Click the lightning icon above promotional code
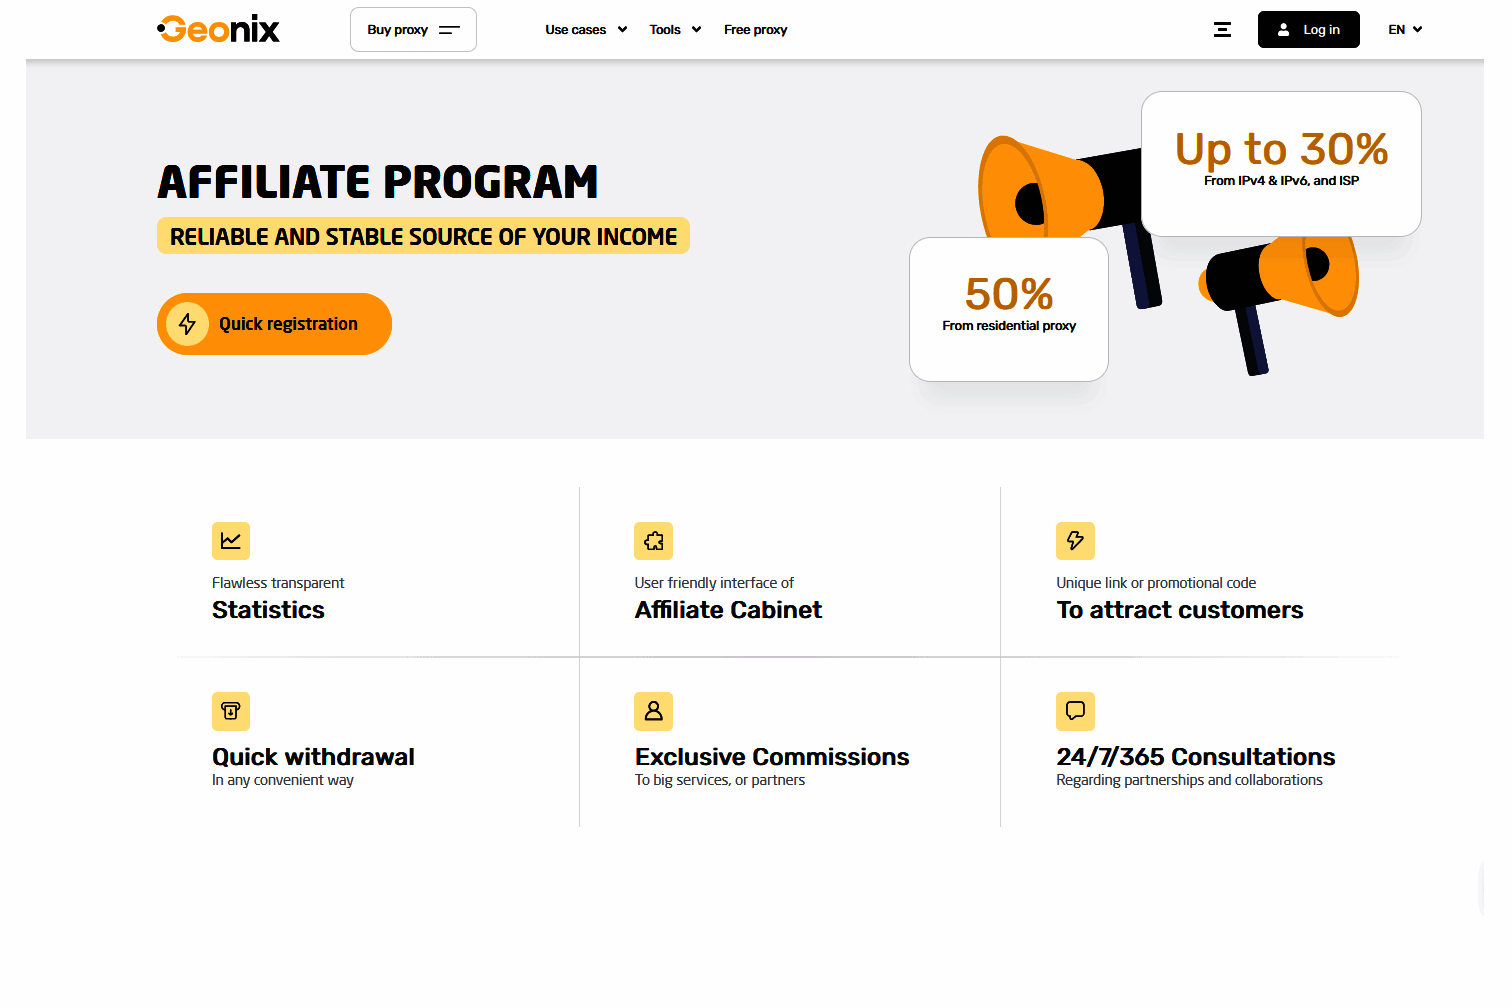 (x=1075, y=541)
